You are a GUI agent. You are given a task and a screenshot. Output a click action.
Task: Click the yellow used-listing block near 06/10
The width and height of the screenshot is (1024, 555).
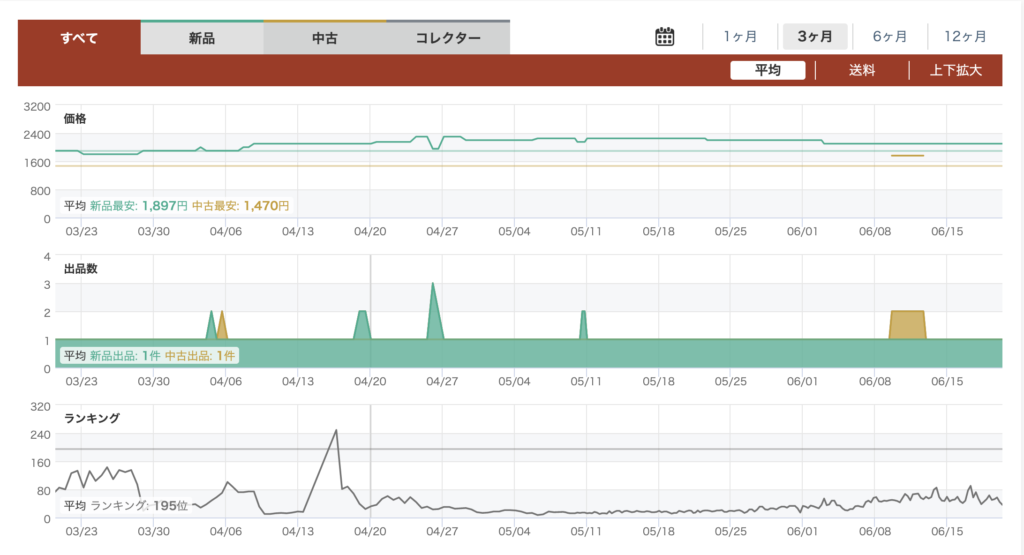click(x=907, y=325)
